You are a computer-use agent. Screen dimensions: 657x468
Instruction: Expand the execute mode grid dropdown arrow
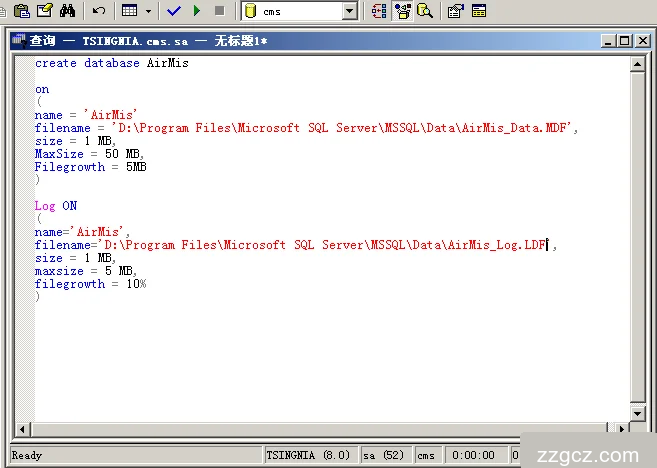(149, 11)
